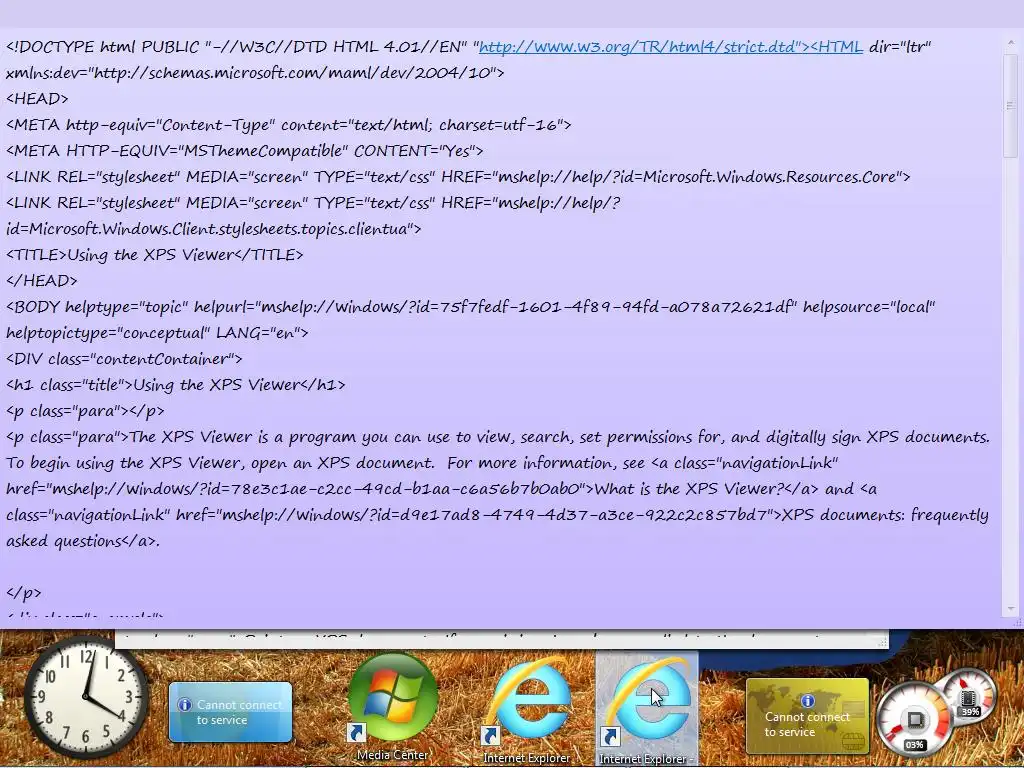The image size is (1024, 768).
Task: Click the opening <HEAD> tag line
Action: tap(37, 99)
